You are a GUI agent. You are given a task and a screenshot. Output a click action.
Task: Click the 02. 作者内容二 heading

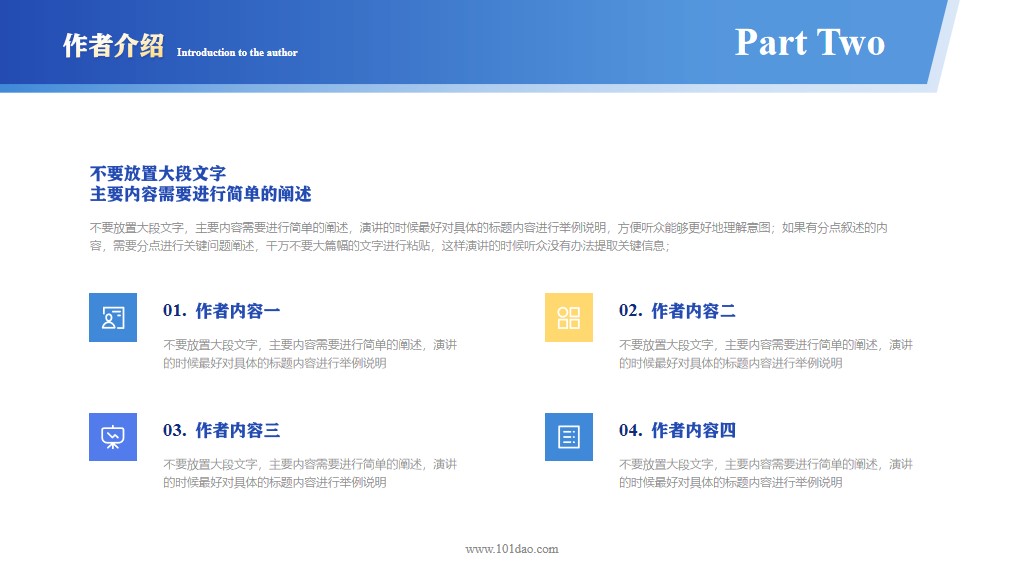(x=677, y=309)
